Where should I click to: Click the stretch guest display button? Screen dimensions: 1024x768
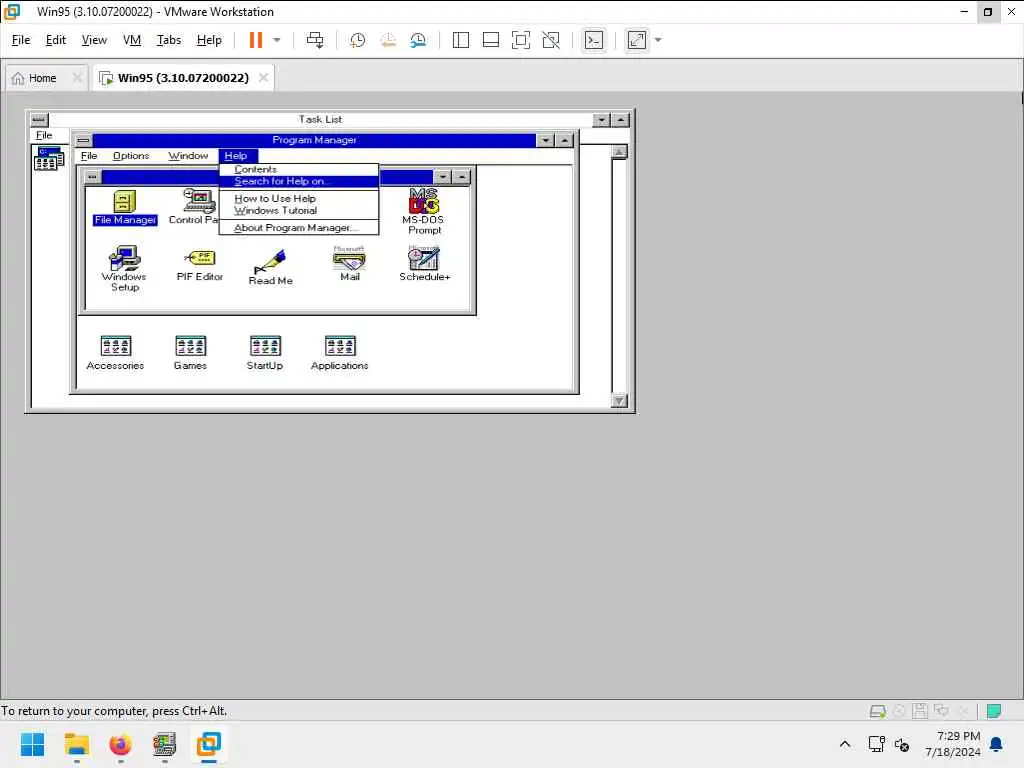[x=637, y=40]
